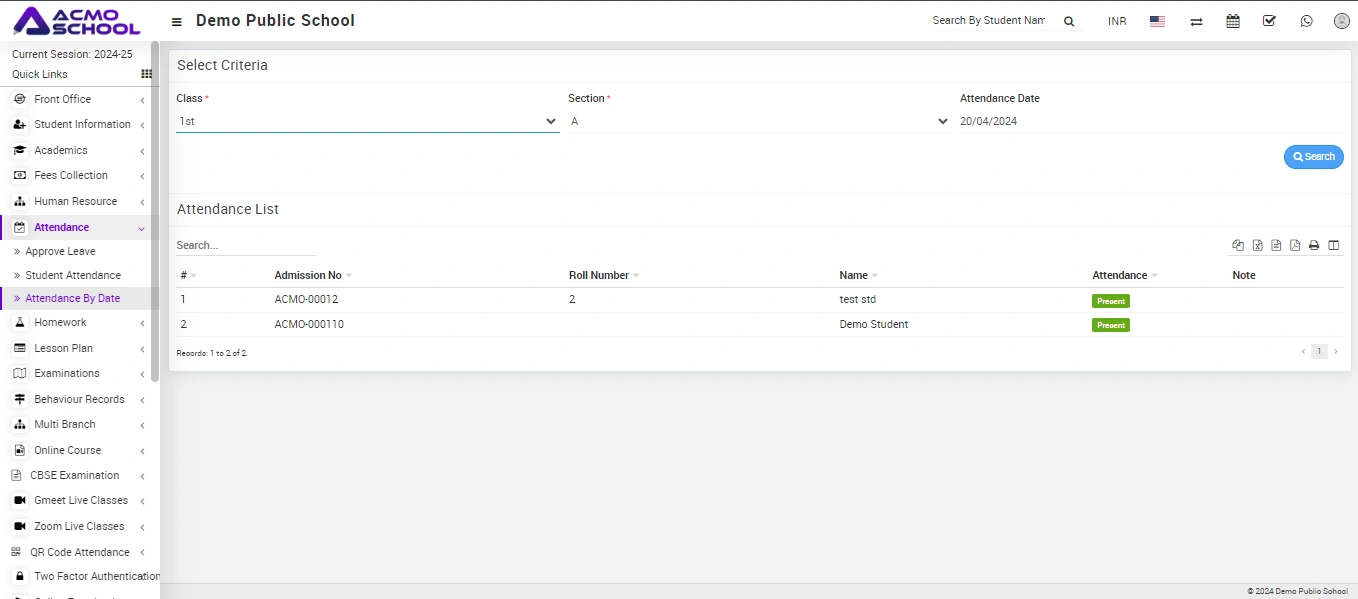
Task: Open the Class dropdown
Action: point(367,121)
